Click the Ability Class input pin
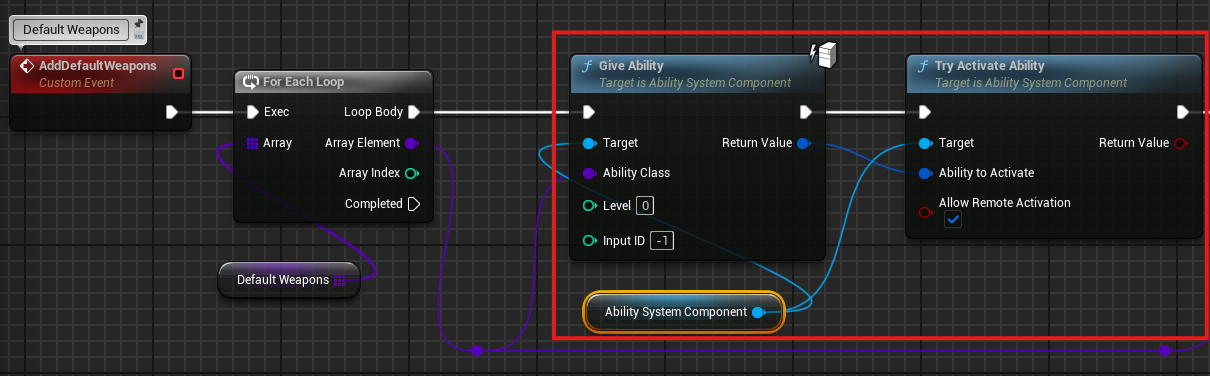This screenshot has height=376, width=1210. 589,173
